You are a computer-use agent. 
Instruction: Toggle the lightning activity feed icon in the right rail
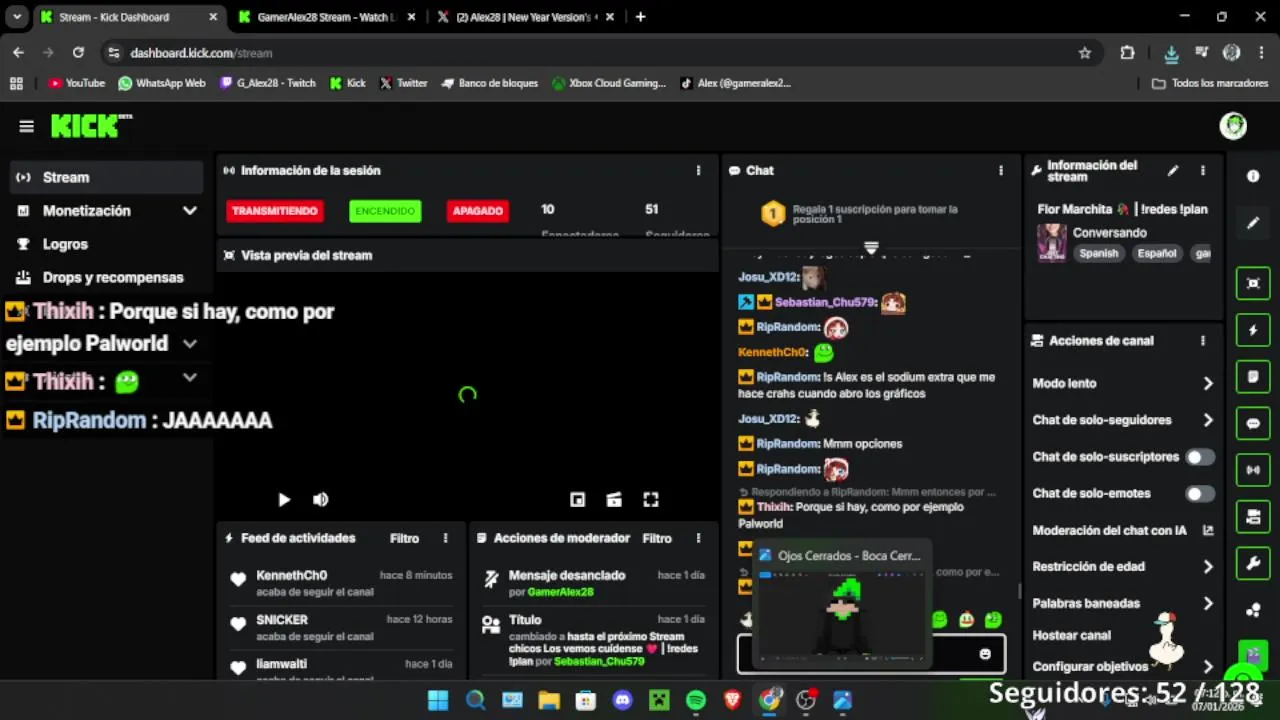click(x=1253, y=331)
